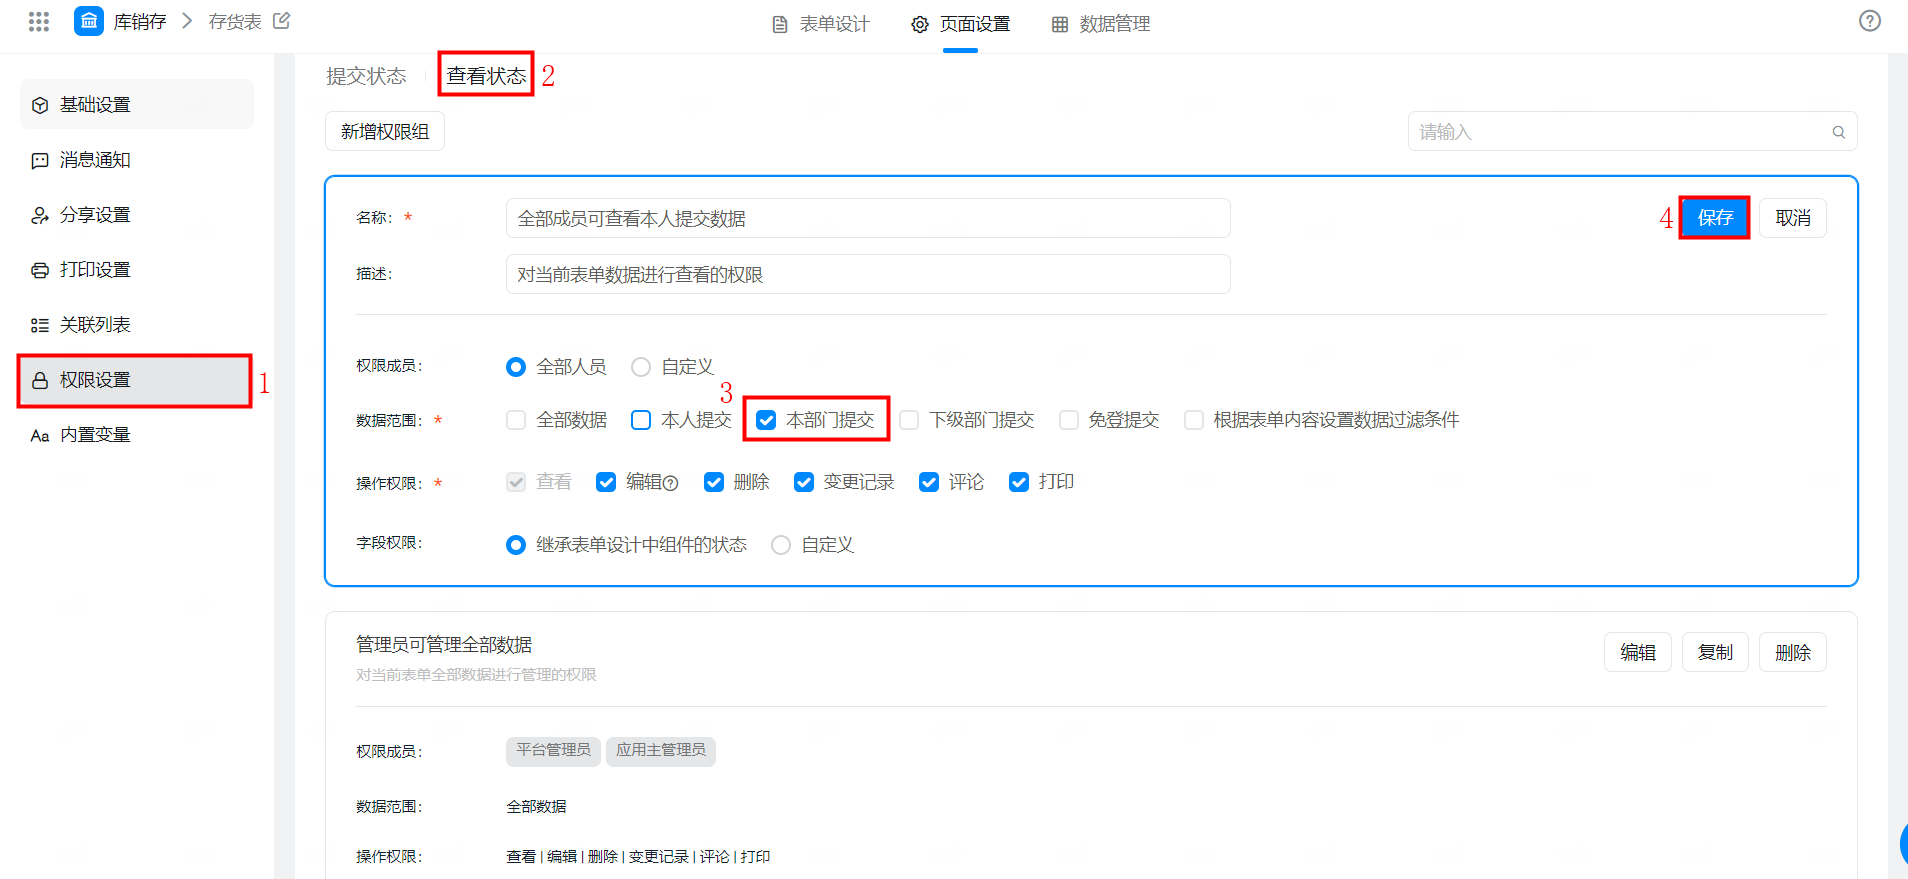Uncheck the 打印 checkbox

pos(1019,482)
